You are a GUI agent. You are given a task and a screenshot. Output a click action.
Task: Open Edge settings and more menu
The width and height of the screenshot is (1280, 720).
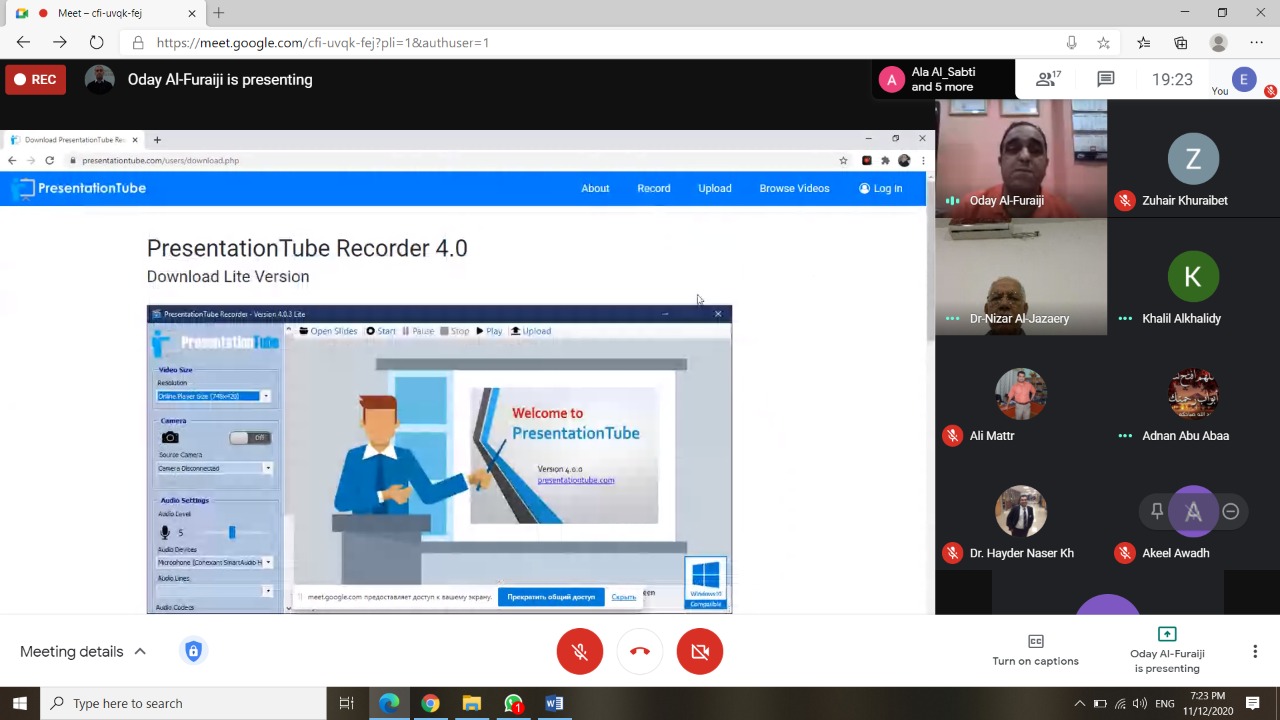coord(1257,43)
